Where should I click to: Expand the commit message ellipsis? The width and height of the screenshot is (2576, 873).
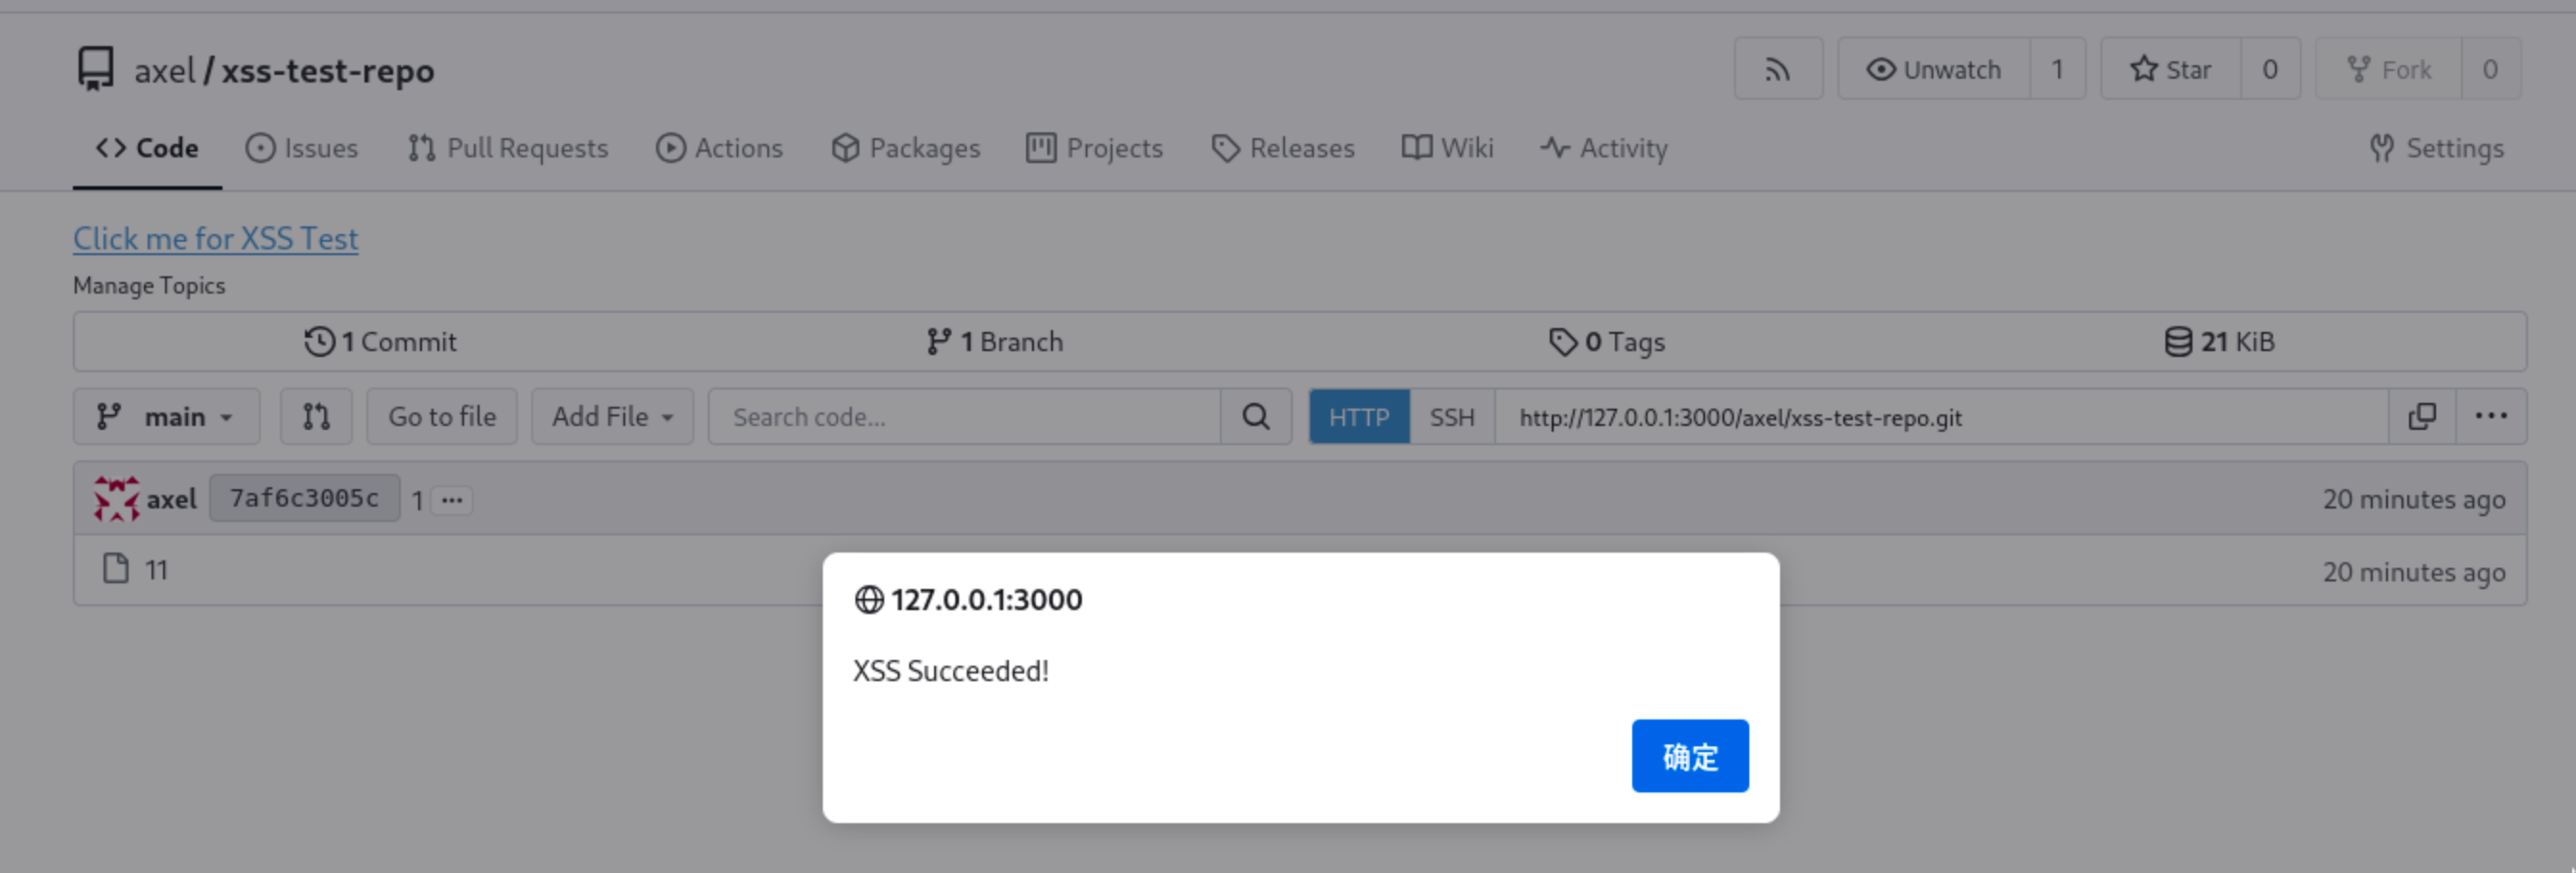452,499
